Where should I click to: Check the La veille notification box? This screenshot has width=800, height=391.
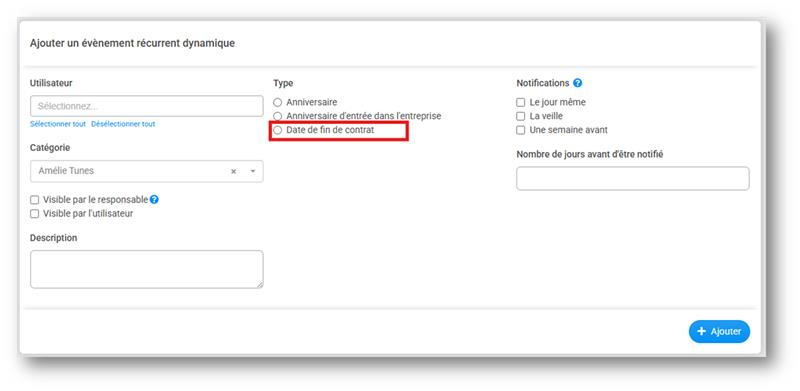[520, 116]
